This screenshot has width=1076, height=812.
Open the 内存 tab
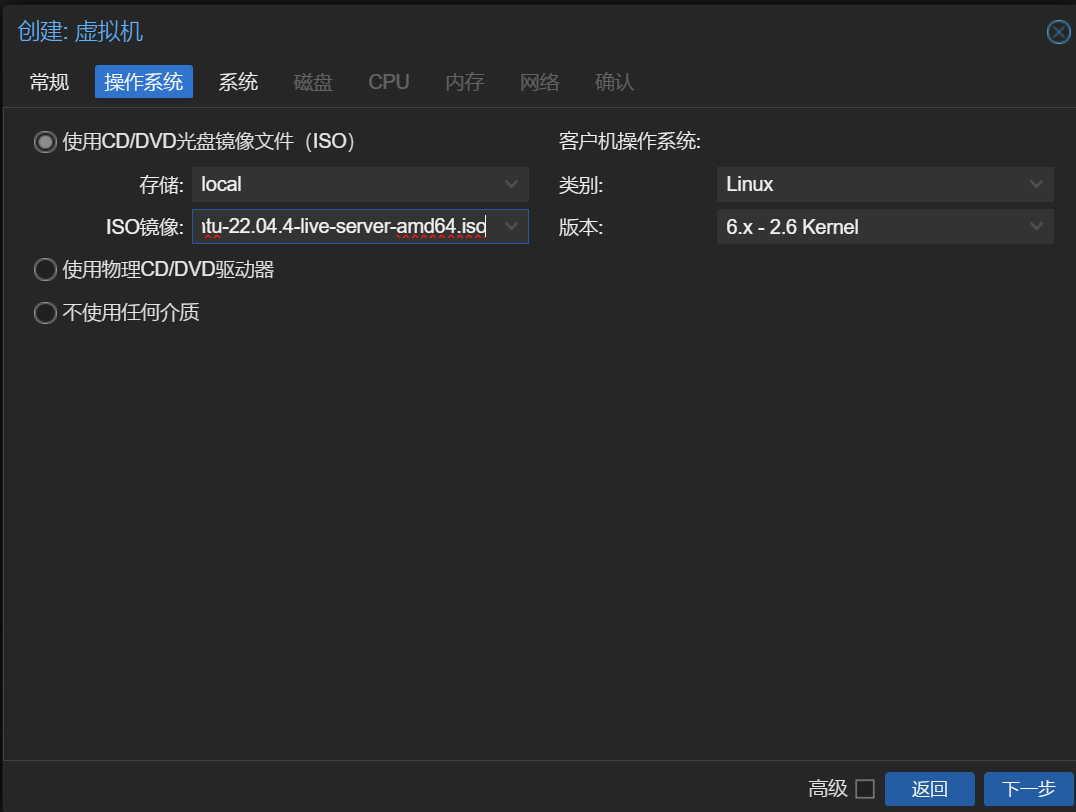pyautogui.click(x=465, y=82)
